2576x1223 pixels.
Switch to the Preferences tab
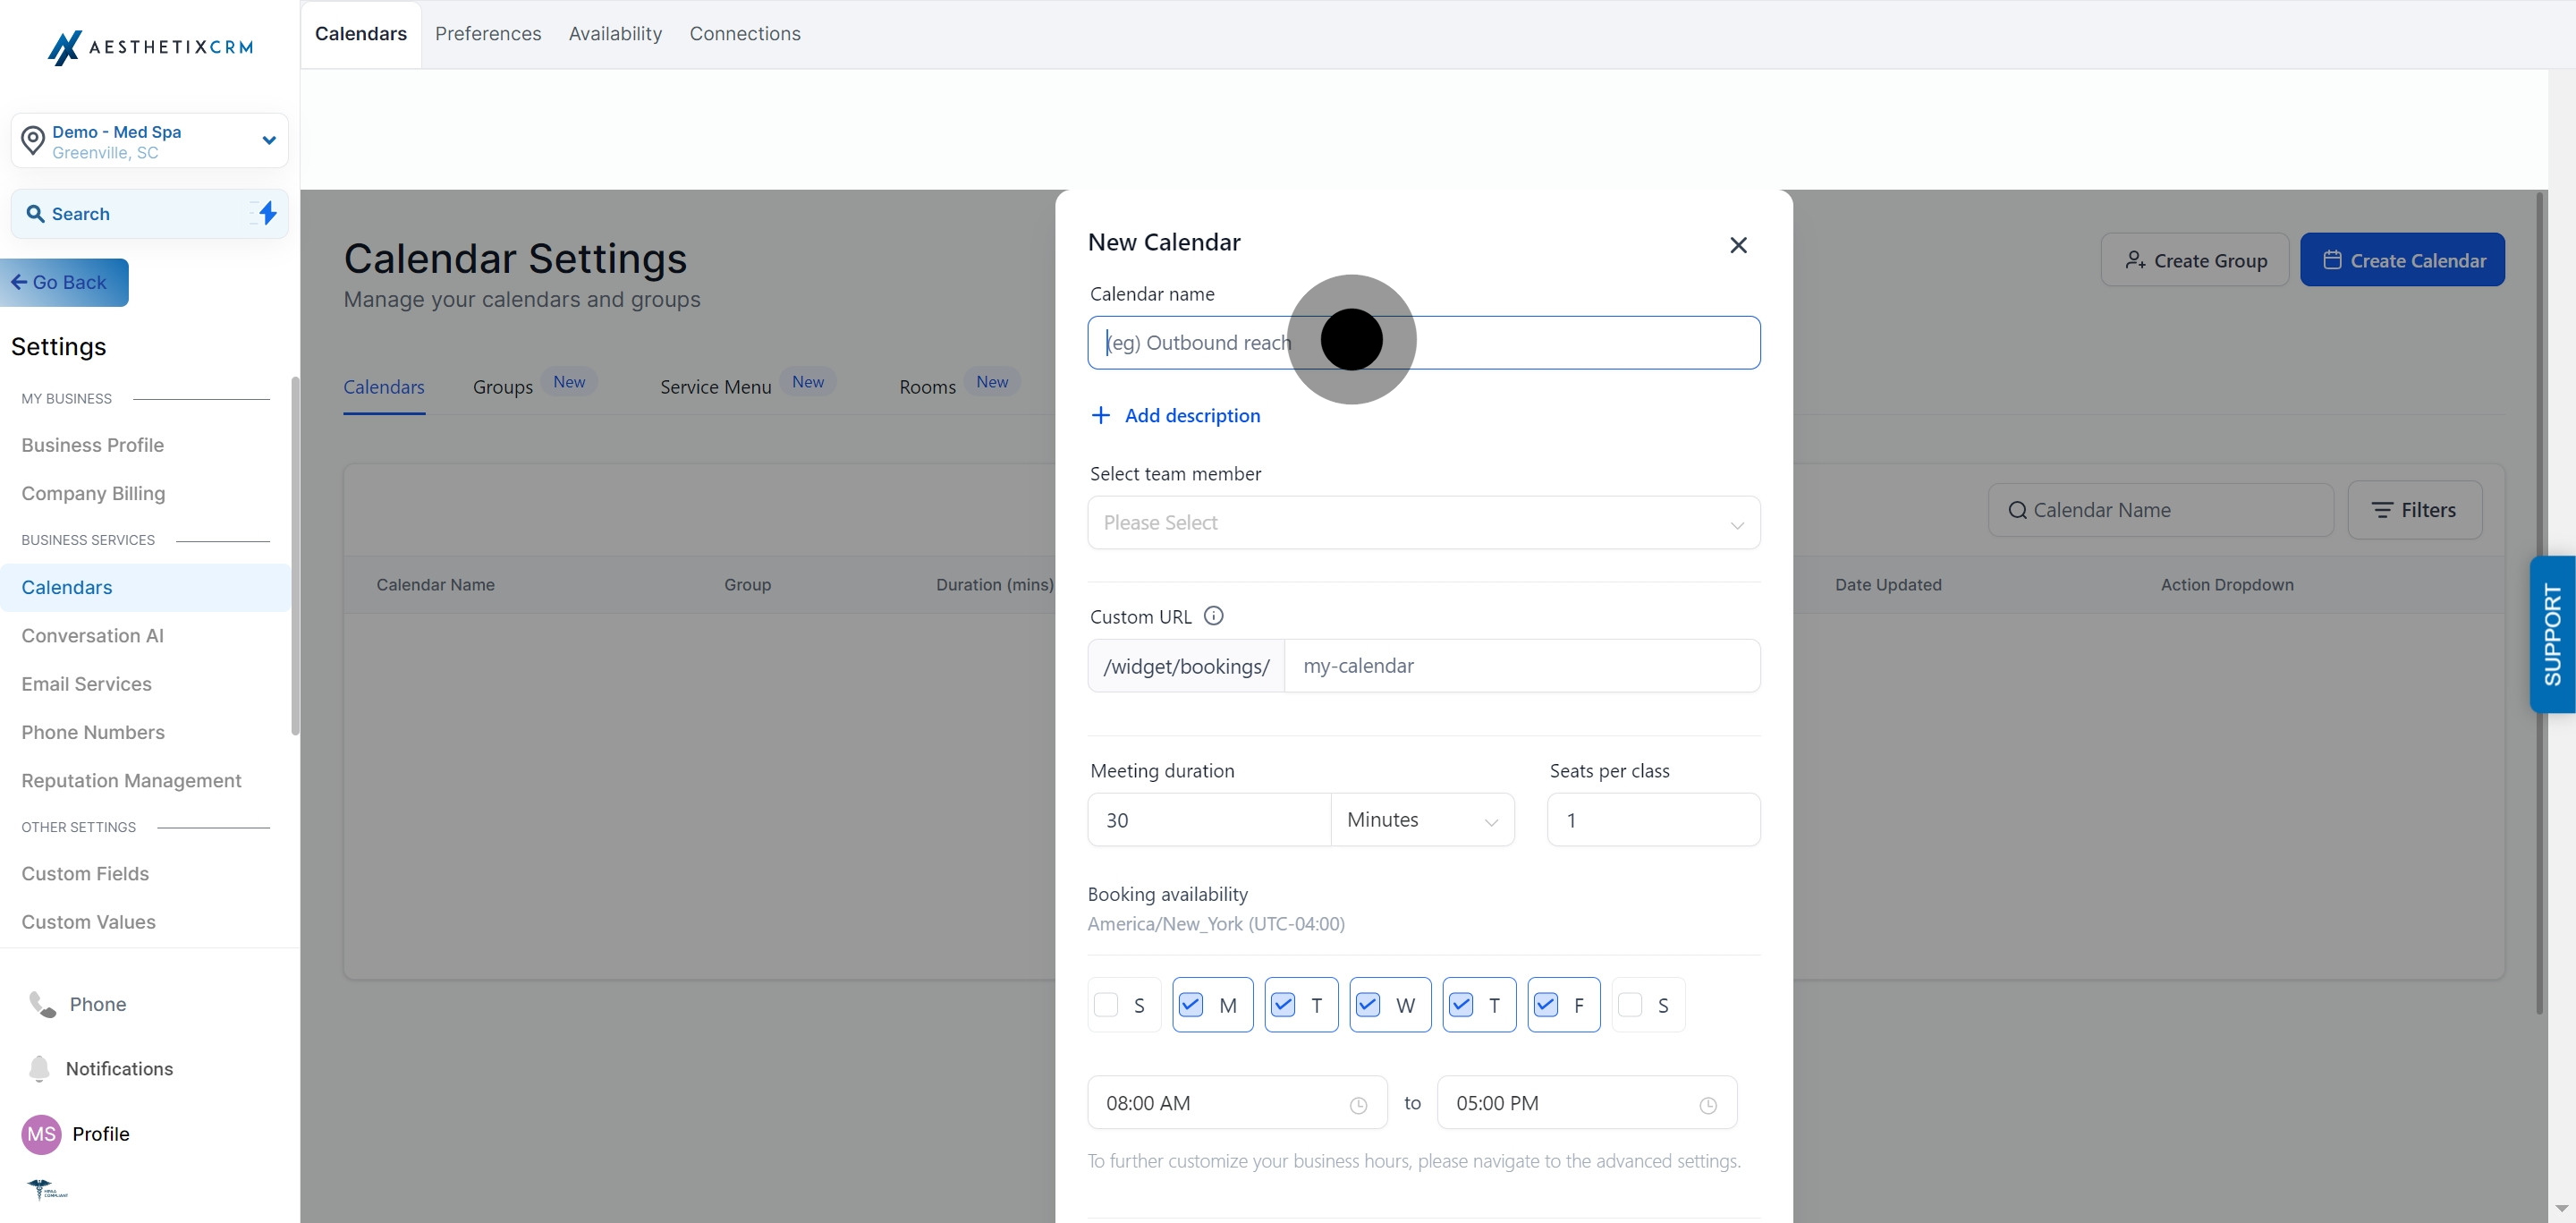coord(488,34)
